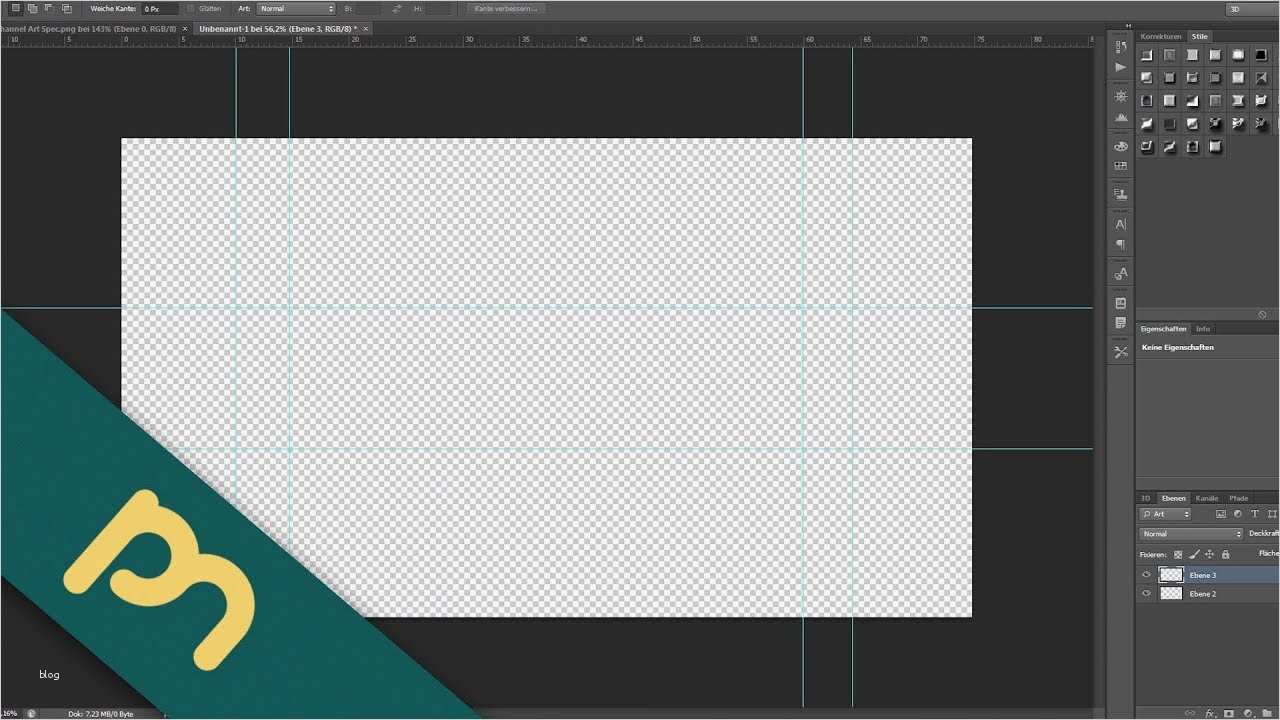Switch to the Korrekturen tab
Screen dimensions: 1280x720
coord(1160,36)
